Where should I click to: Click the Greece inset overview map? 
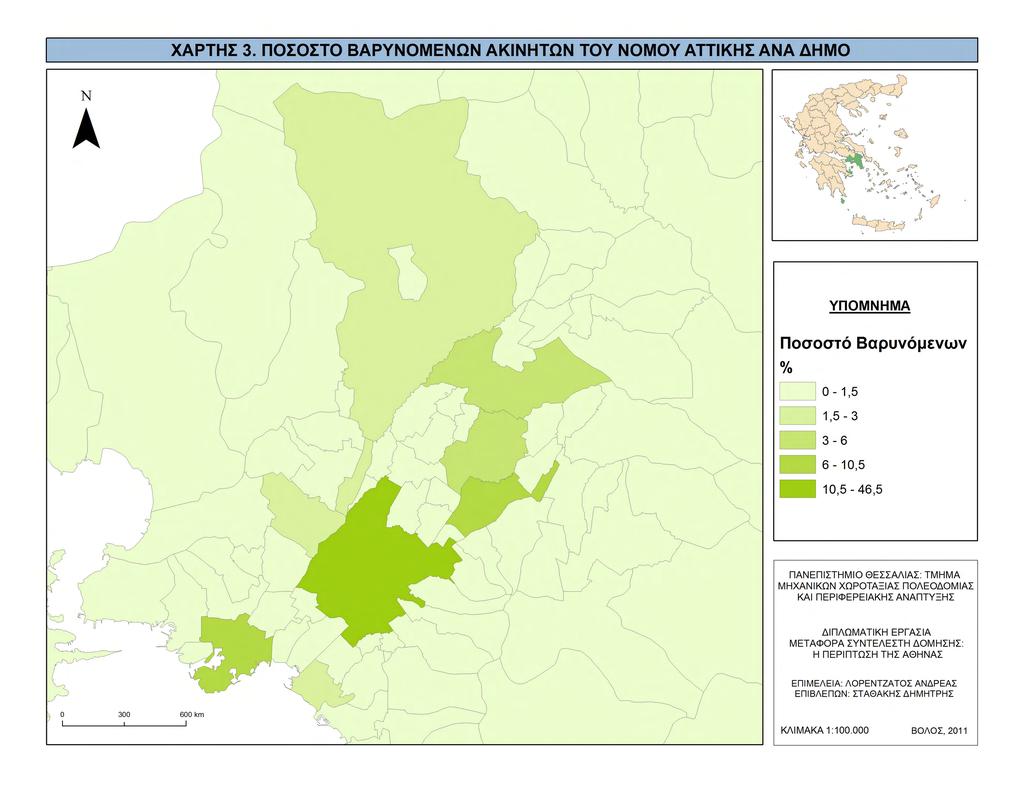coord(874,155)
